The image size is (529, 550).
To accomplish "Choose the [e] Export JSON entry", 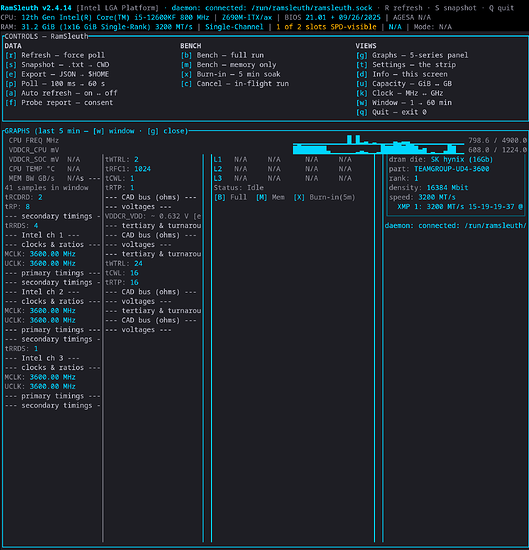I will pyautogui.click(x=57, y=74).
